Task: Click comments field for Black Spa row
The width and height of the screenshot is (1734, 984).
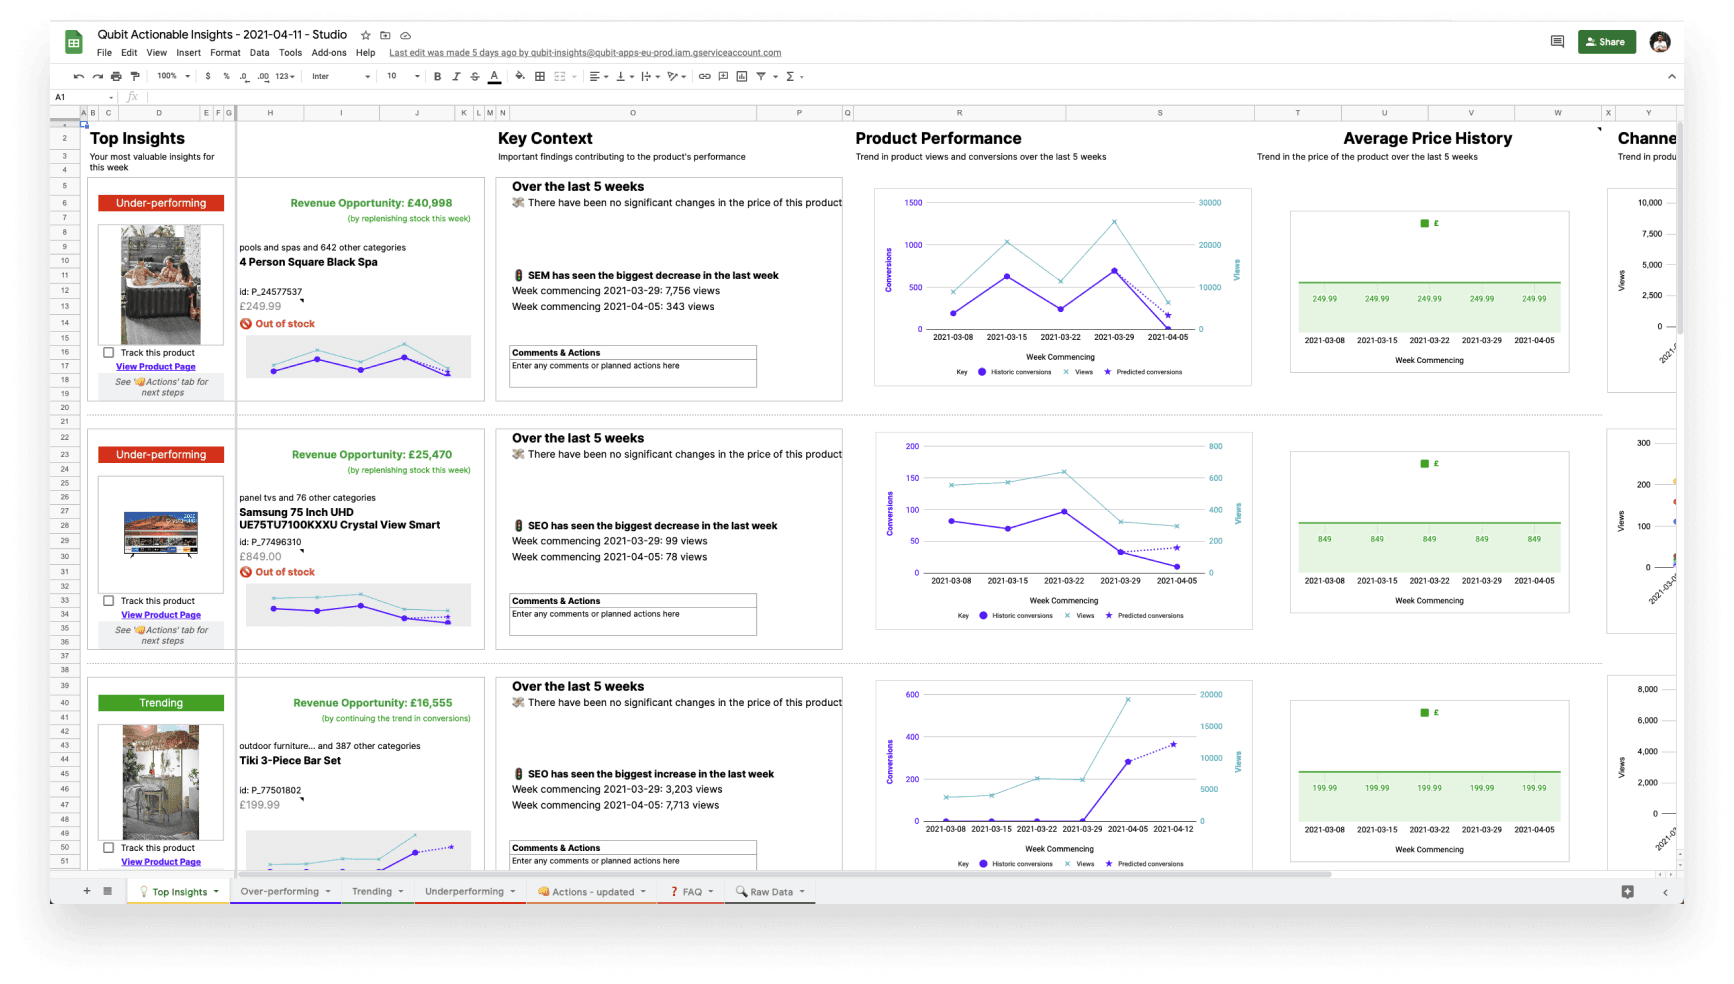Action: coord(633,372)
